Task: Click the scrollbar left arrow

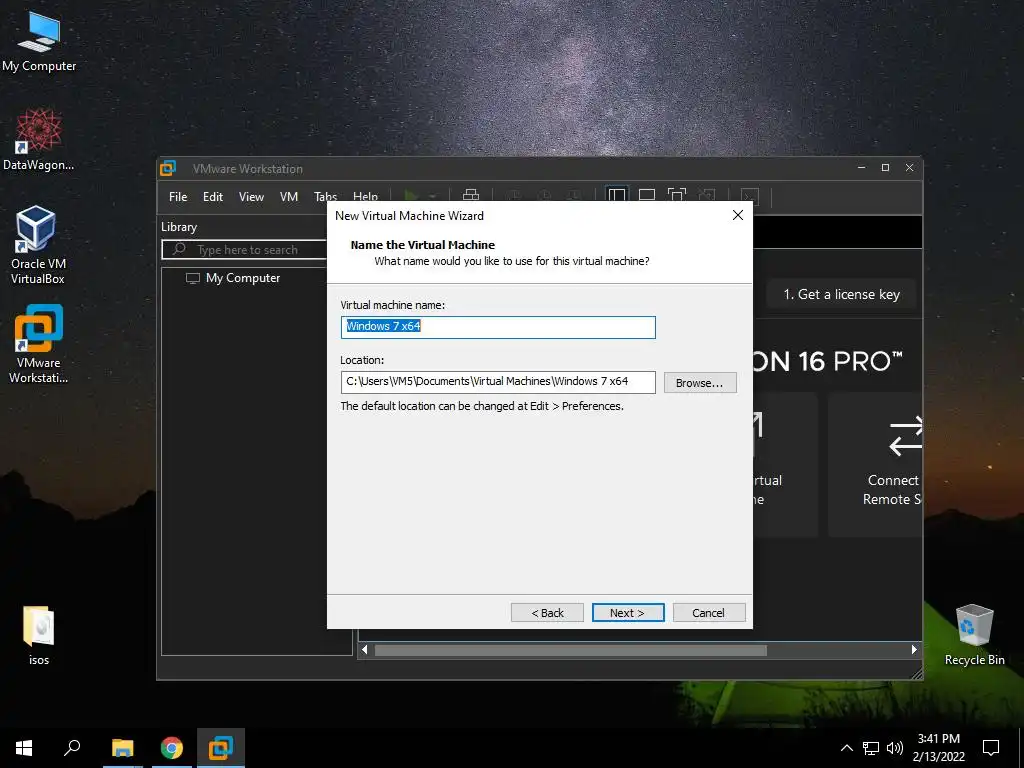Action: pos(364,650)
